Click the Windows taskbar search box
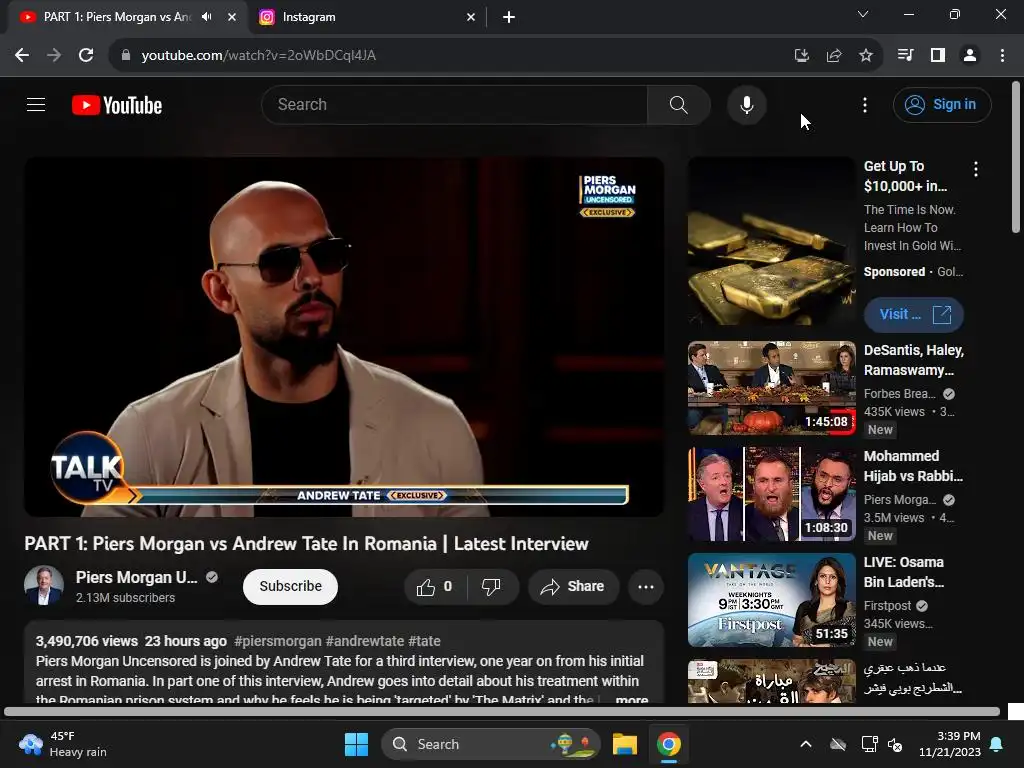The image size is (1024, 768). (491, 744)
